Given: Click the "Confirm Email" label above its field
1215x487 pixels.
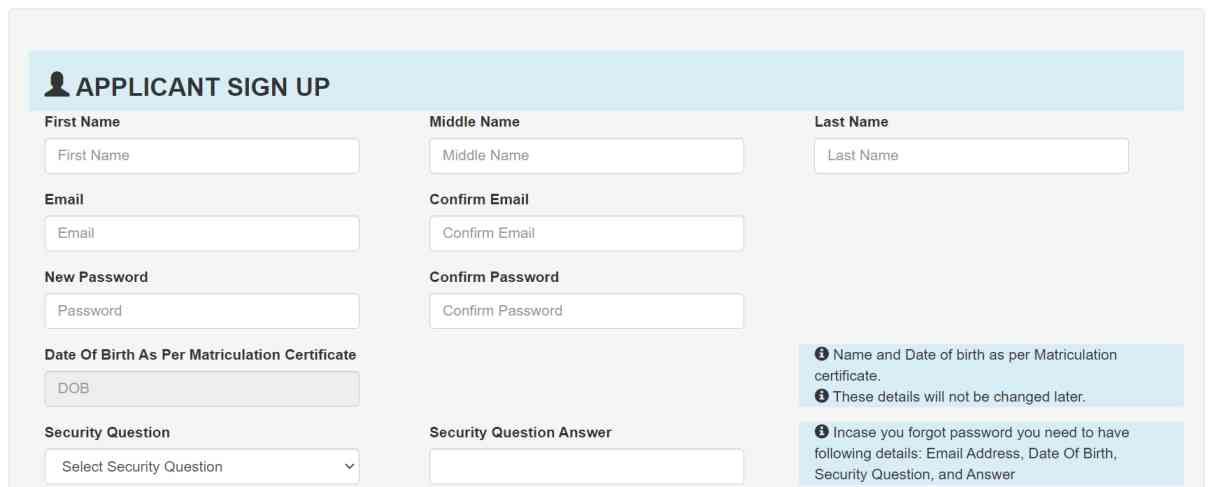Looking at the screenshot, I should 479,200.
